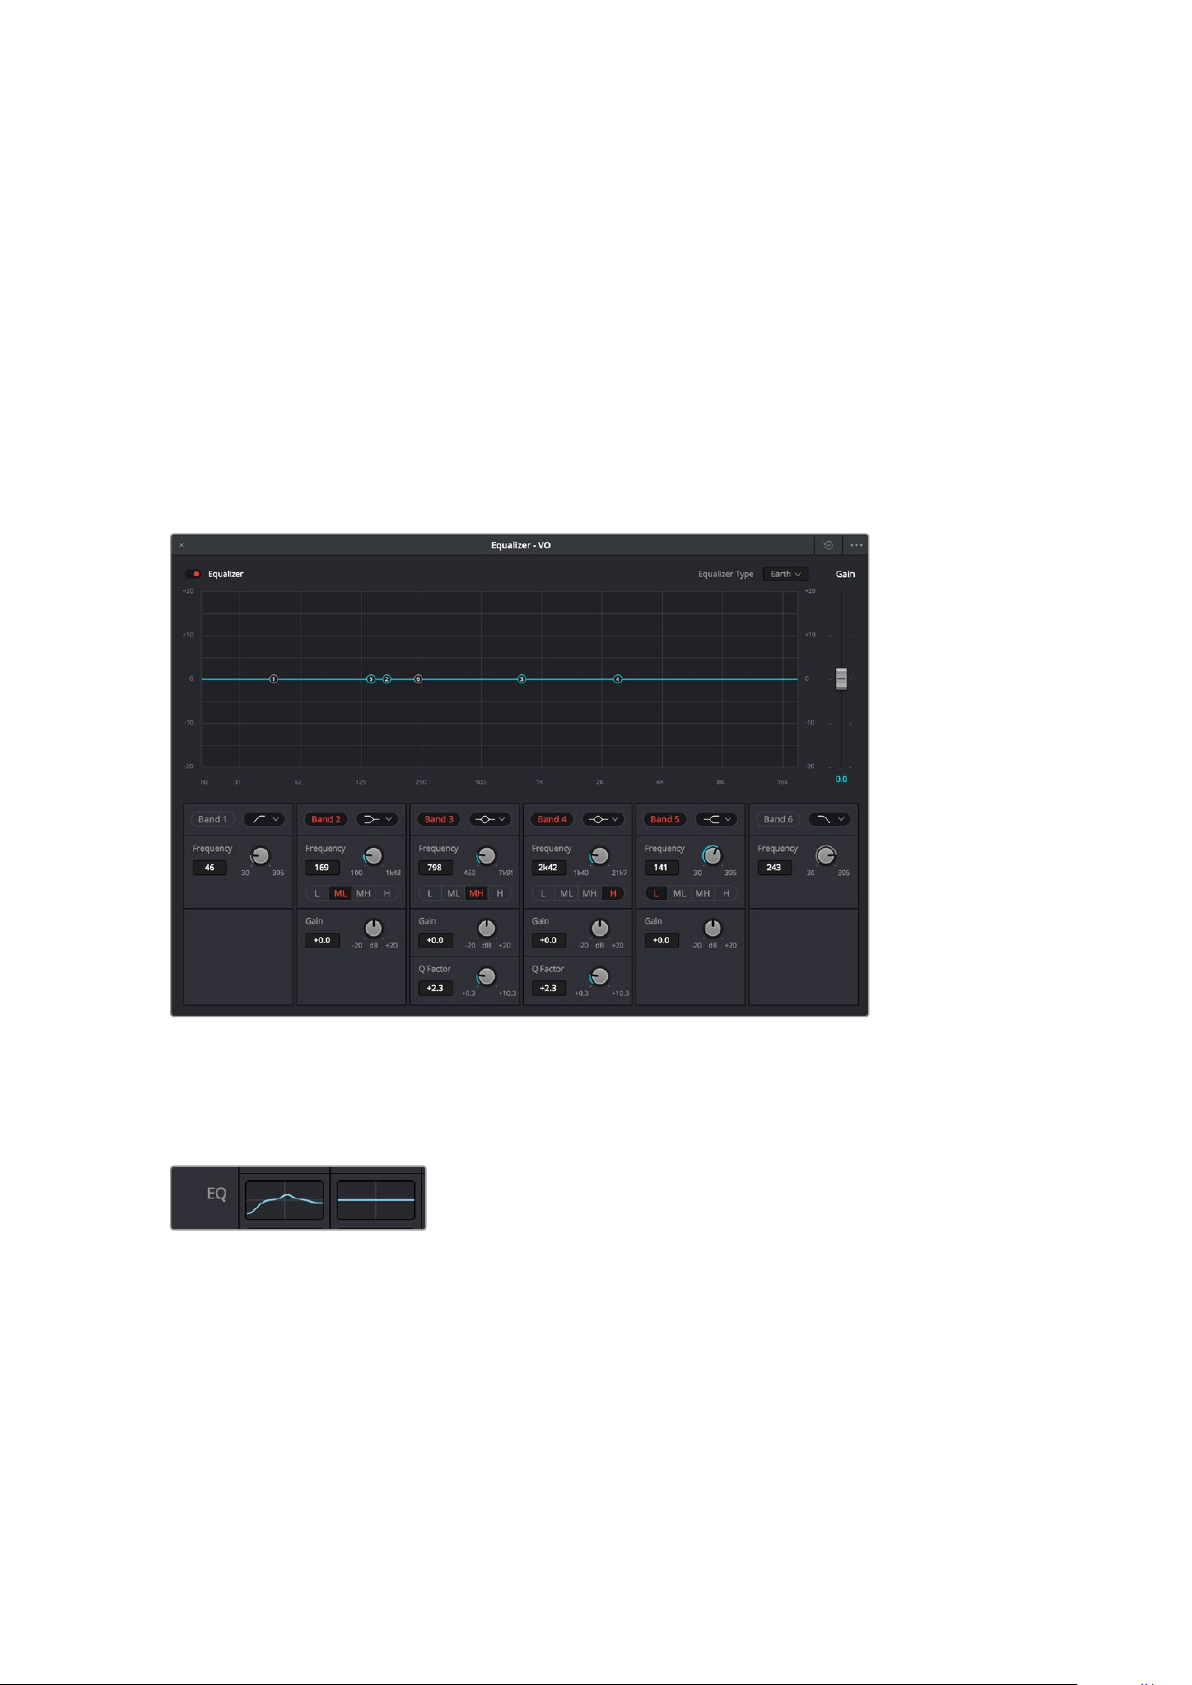Click Band 3 Frequency knob

[x=486, y=856]
